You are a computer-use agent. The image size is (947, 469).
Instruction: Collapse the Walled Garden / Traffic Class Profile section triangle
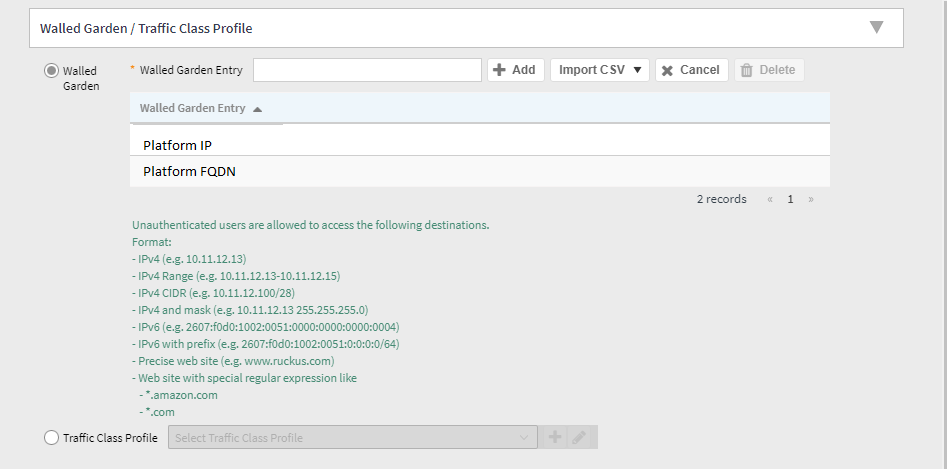pyautogui.click(x=876, y=28)
